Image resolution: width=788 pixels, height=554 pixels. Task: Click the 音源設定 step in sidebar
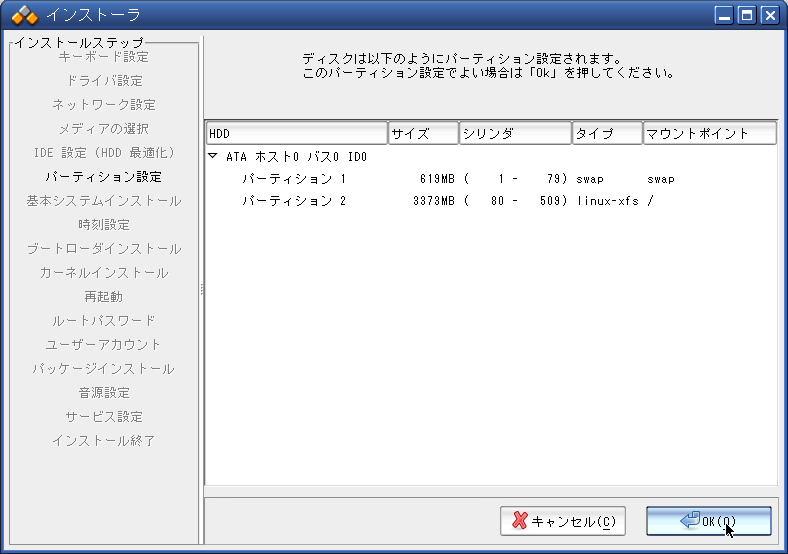104,393
